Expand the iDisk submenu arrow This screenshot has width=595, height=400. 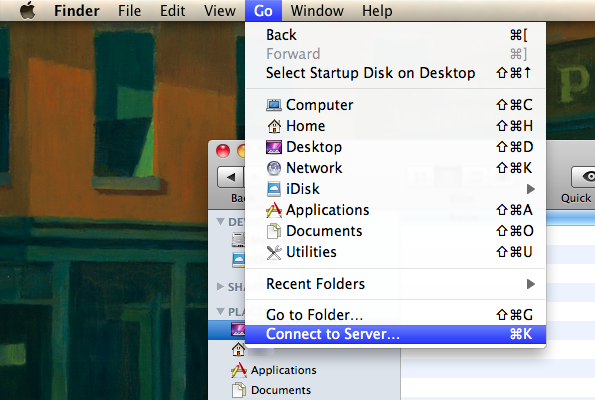click(531, 189)
